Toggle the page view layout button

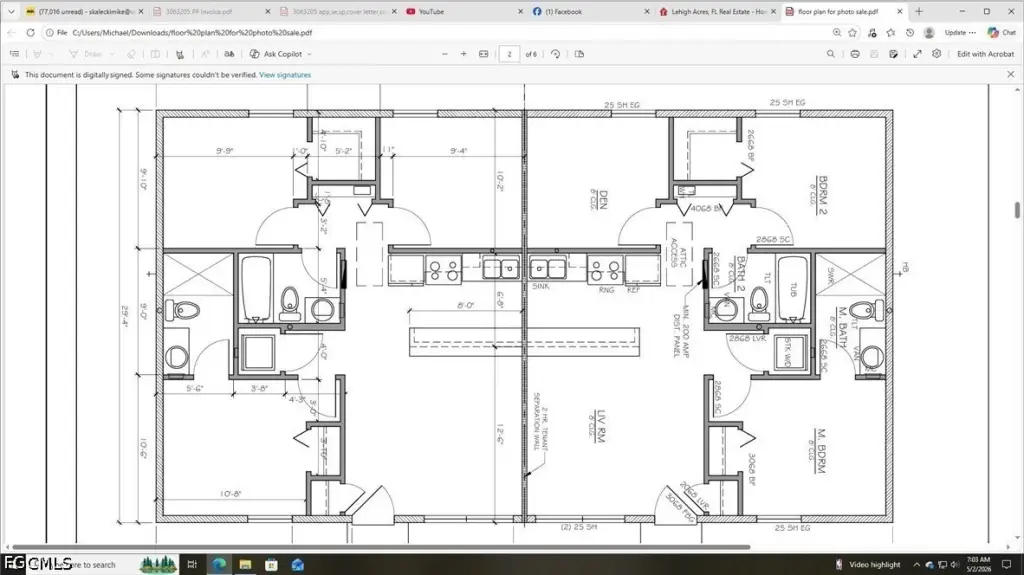click(579, 54)
